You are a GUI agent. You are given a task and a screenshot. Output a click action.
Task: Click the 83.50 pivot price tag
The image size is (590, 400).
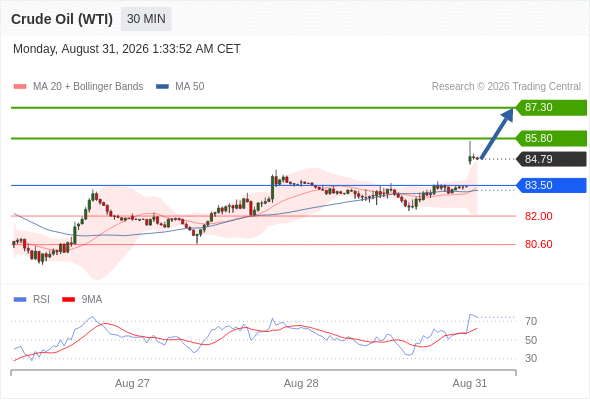[x=551, y=185]
